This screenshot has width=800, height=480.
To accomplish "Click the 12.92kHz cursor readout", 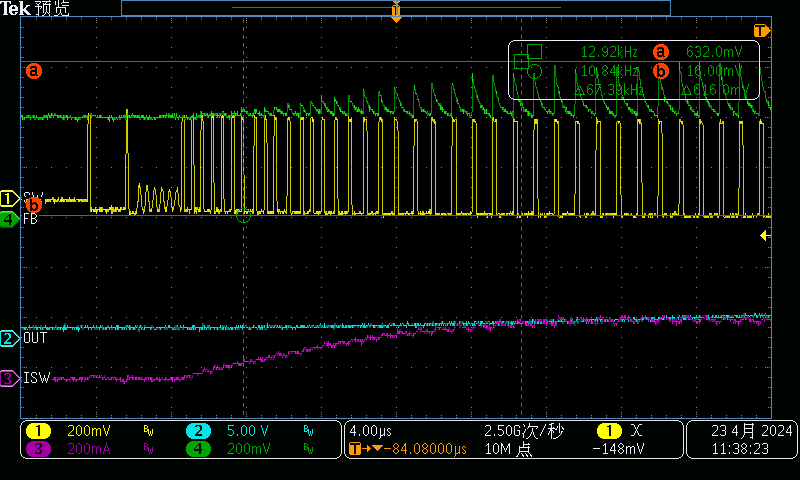I will tap(609, 52).
